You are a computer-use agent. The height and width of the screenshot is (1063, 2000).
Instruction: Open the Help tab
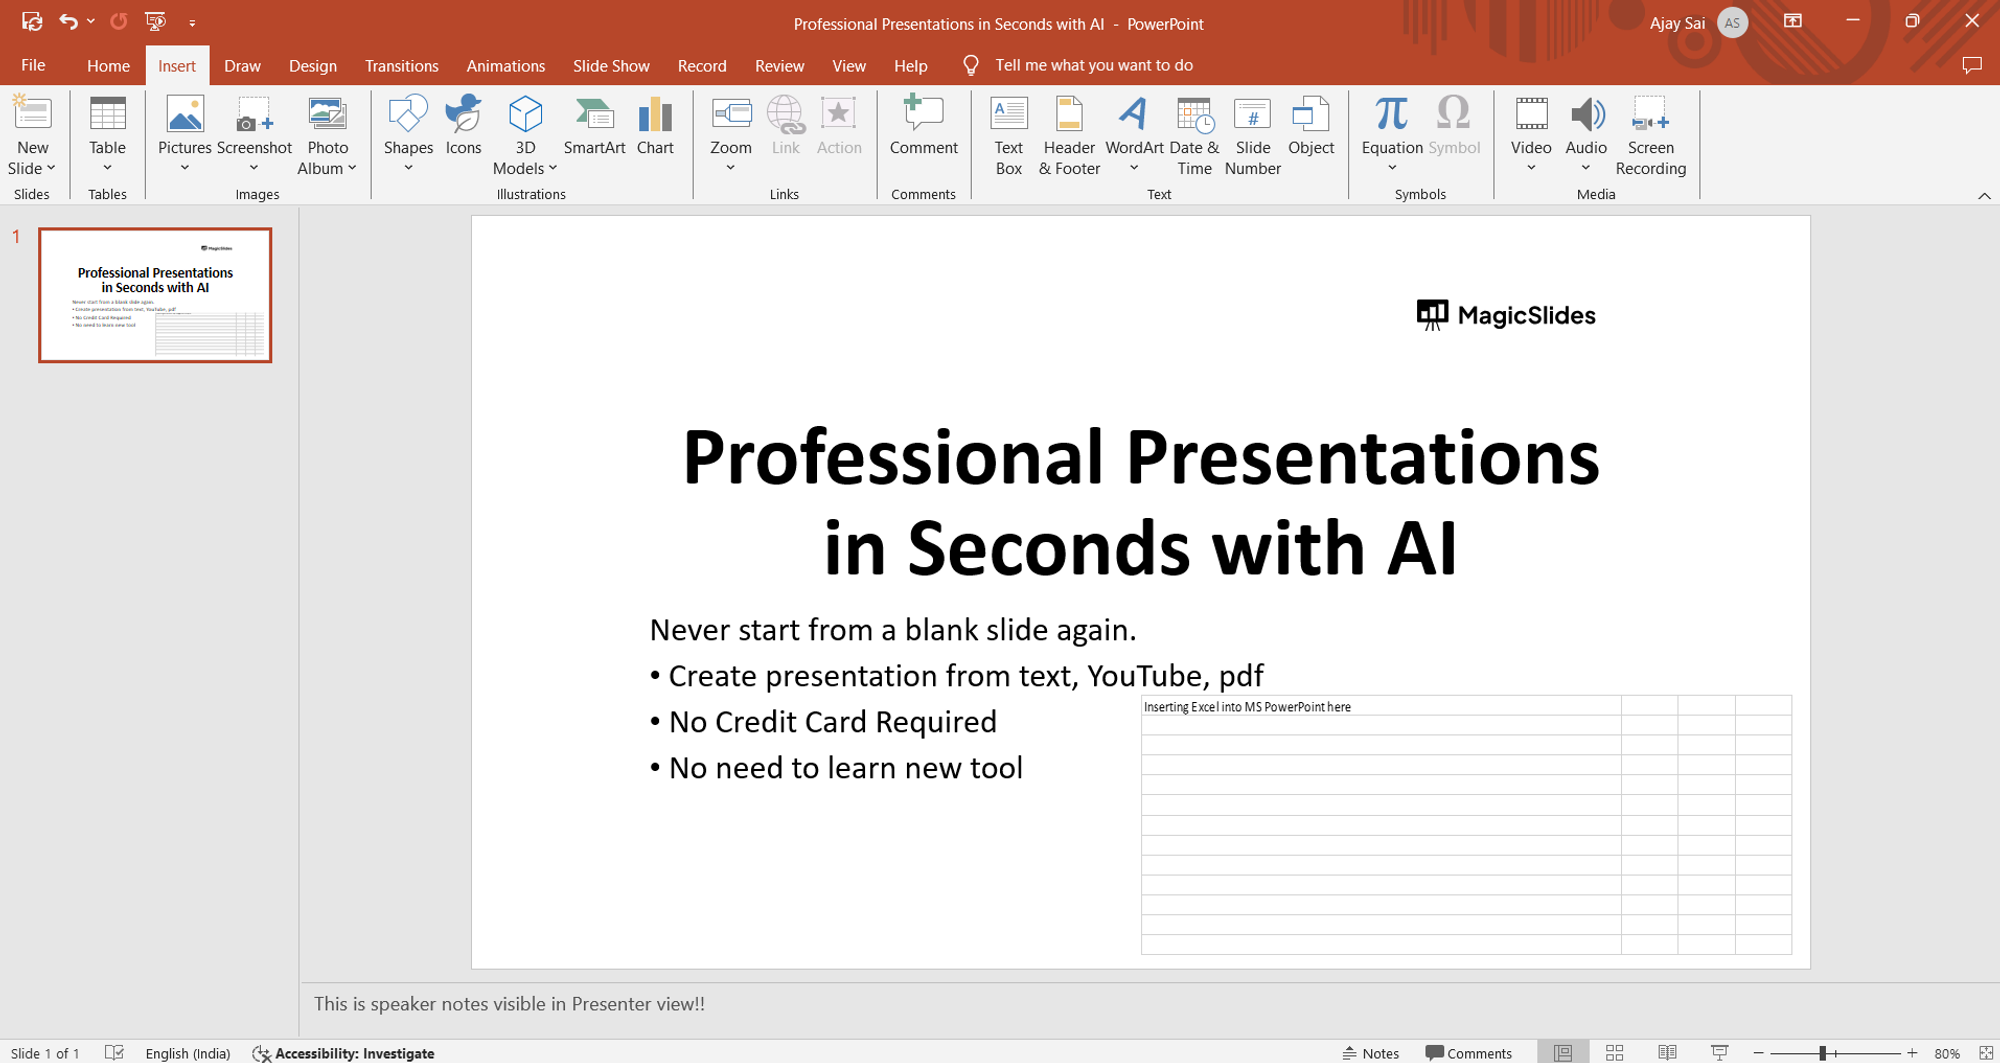point(910,65)
